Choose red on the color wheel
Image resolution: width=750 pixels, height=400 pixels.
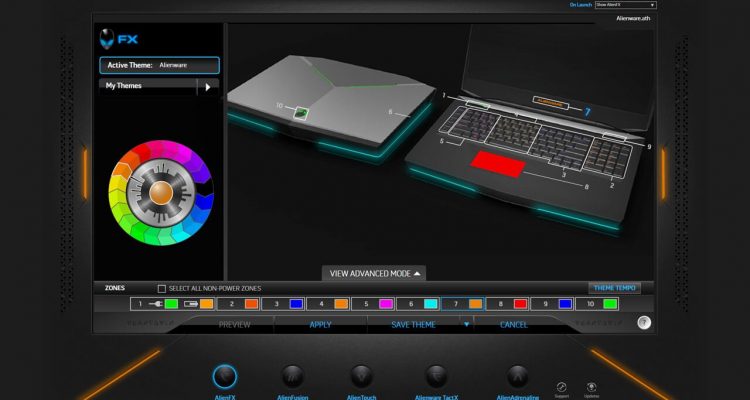[142, 152]
